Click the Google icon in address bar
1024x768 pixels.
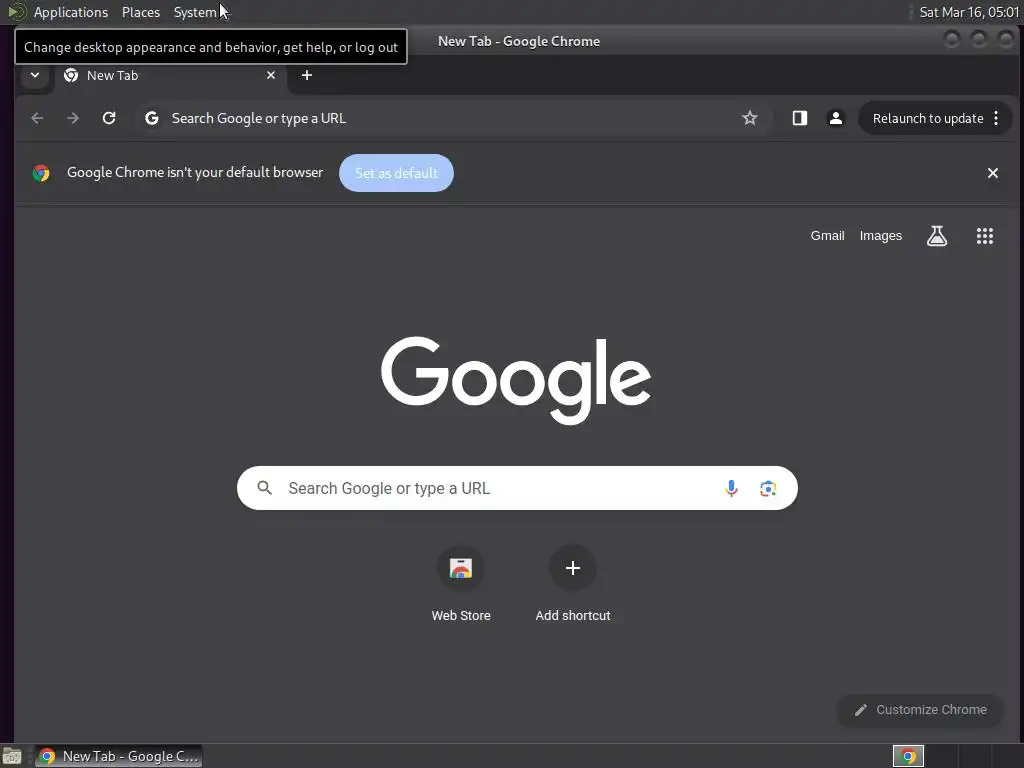152,118
